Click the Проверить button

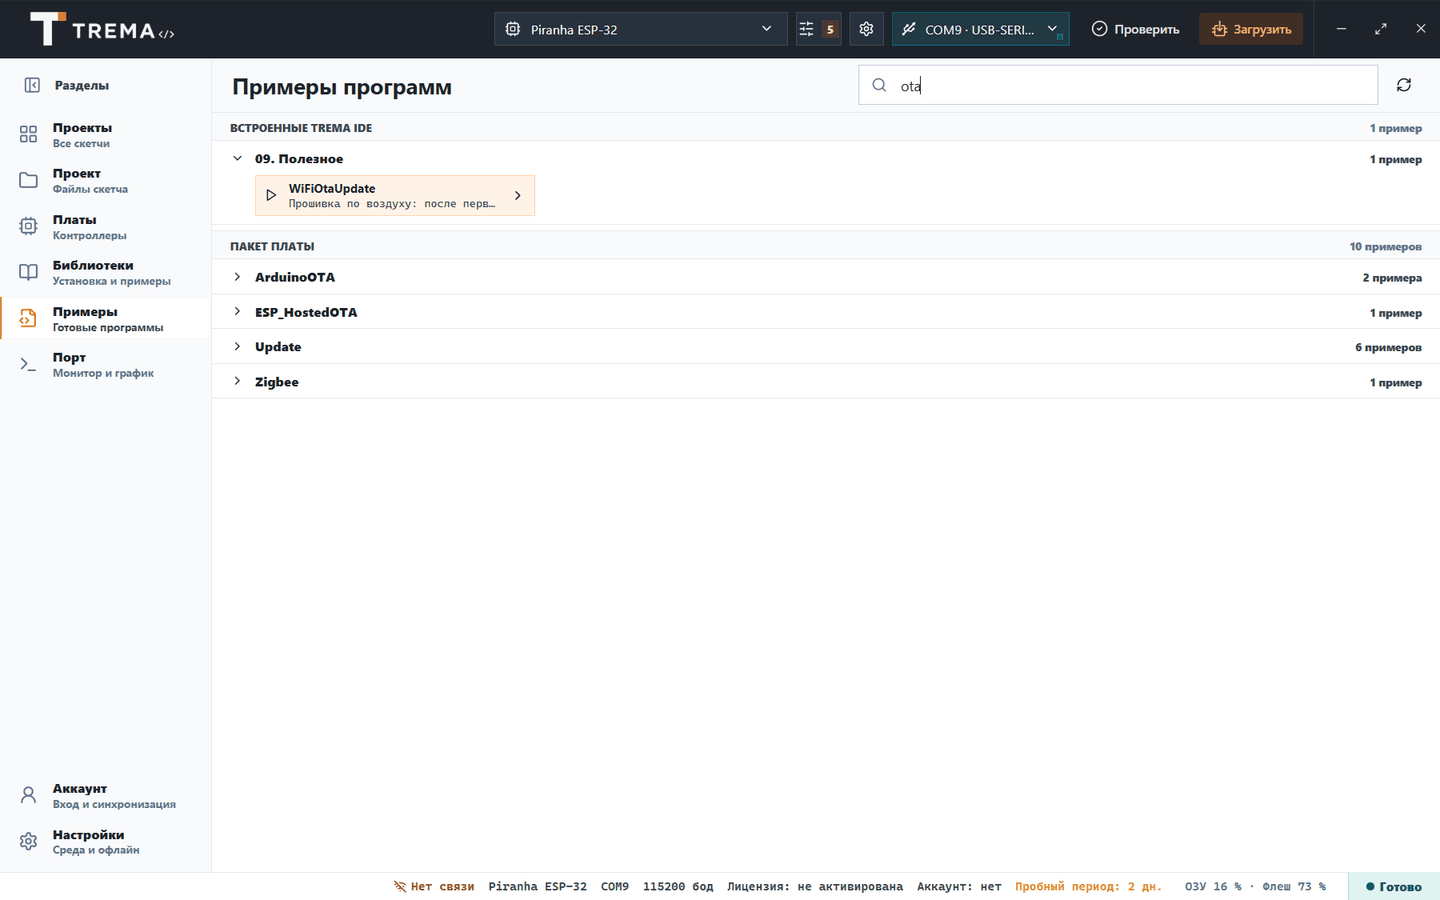(1135, 29)
